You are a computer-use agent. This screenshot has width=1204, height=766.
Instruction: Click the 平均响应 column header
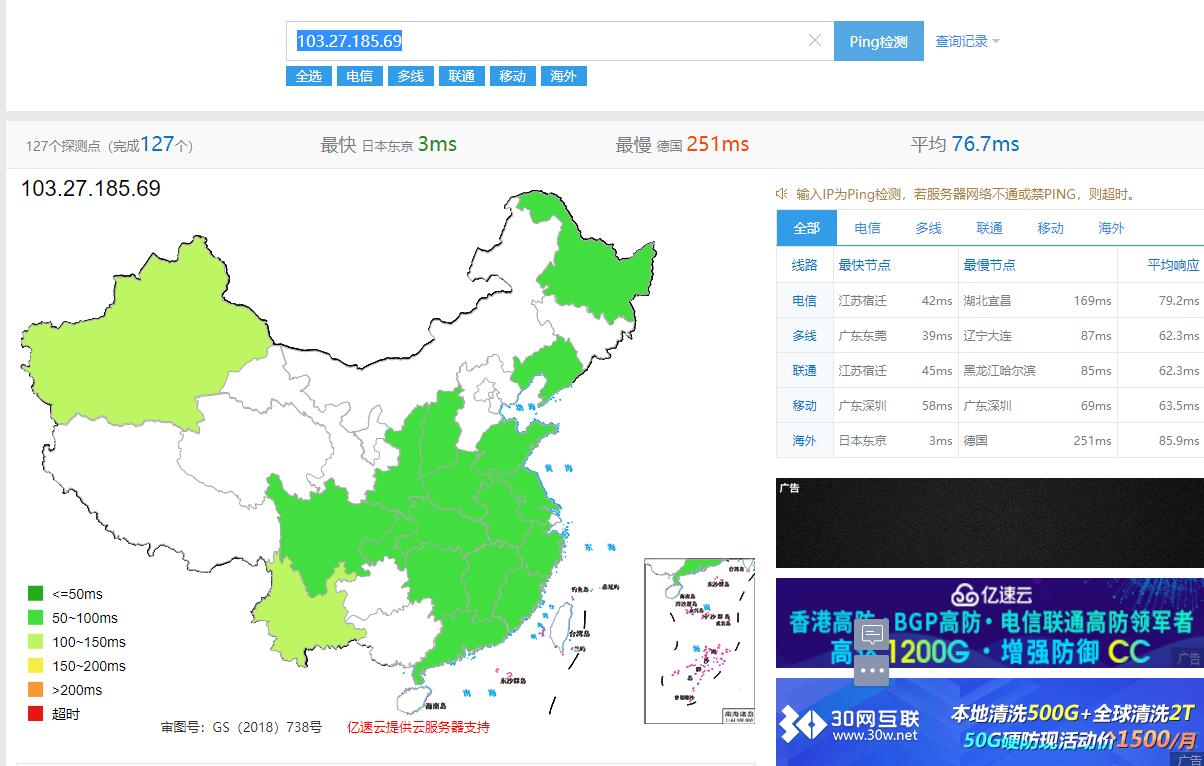coord(1172,265)
